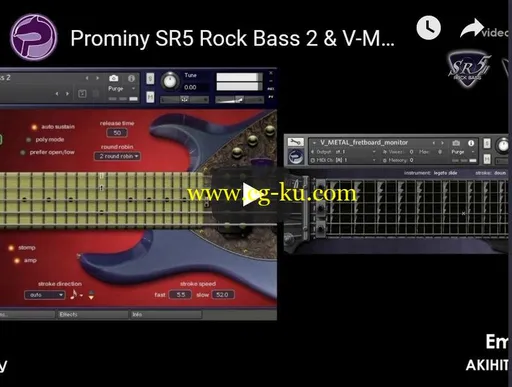Click the release time value 50
The height and width of the screenshot is (387, 512).
coord(117,133)
